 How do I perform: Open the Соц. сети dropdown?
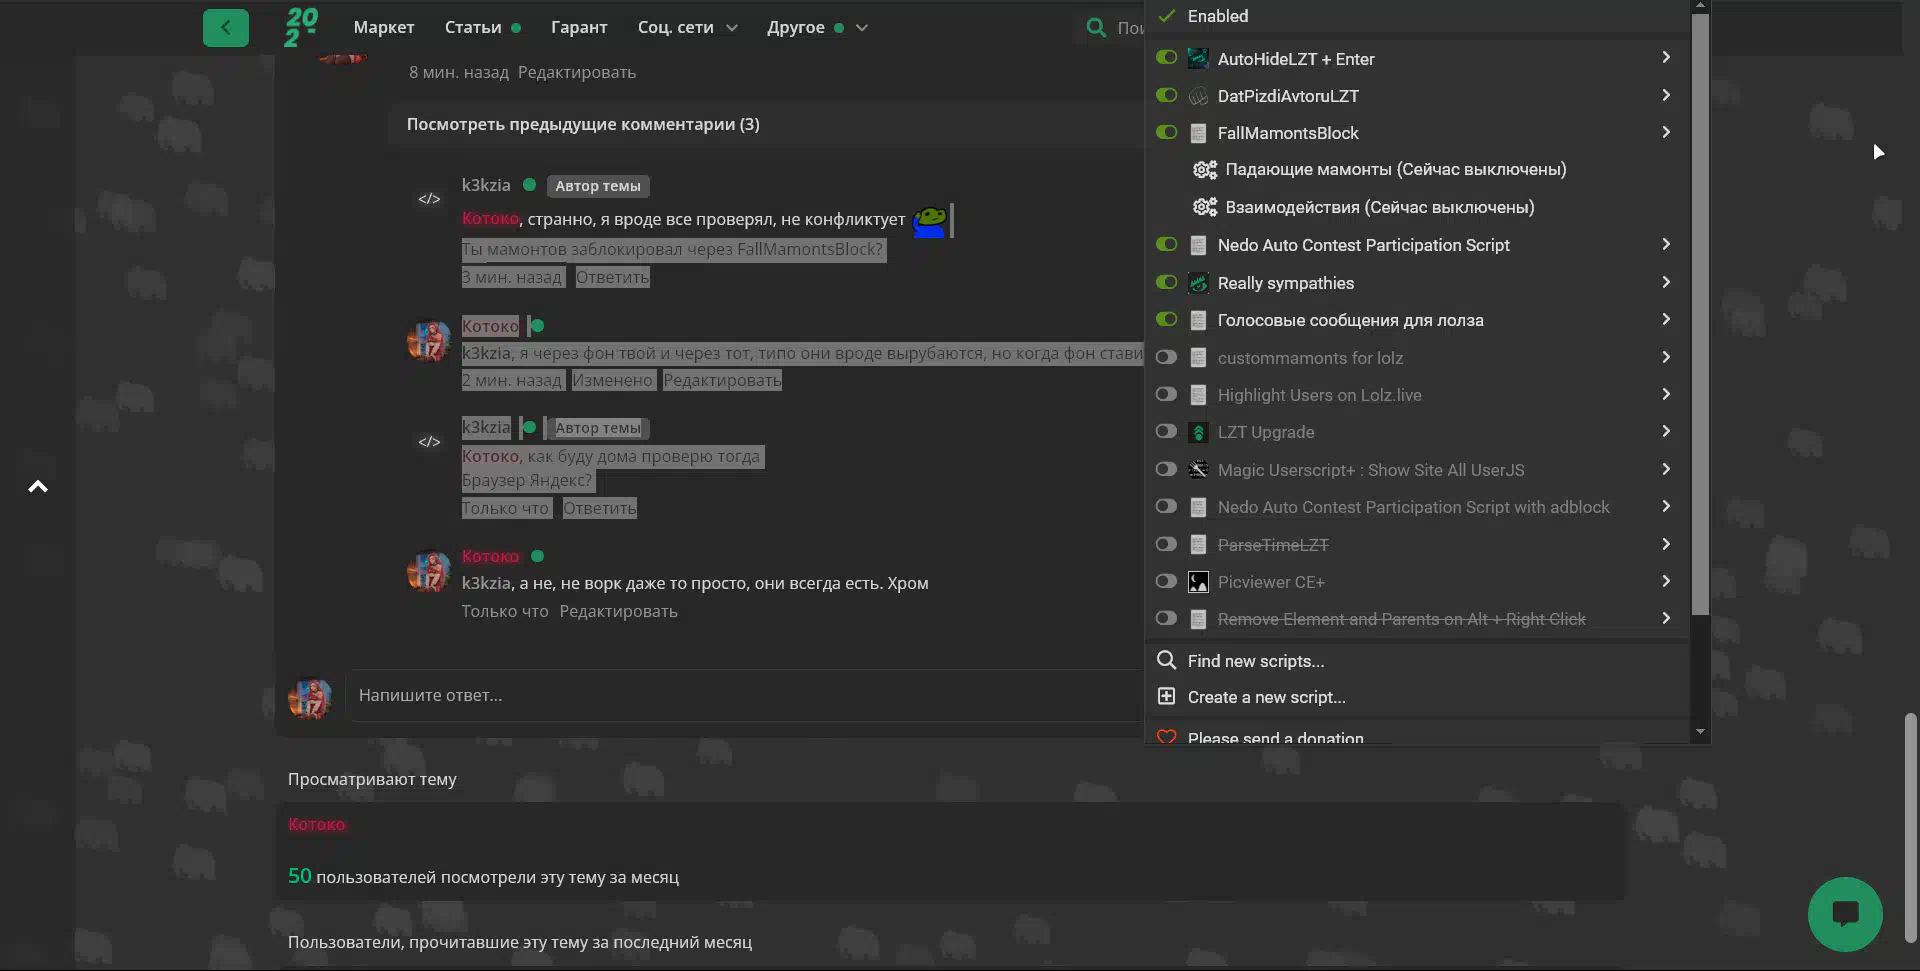[687, 27]
